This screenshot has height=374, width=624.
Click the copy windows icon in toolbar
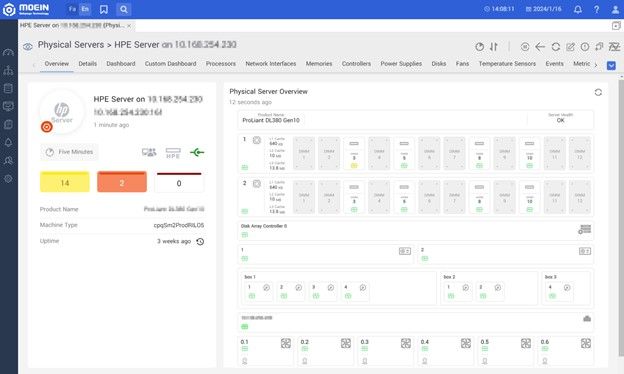(x=599, y=47)
